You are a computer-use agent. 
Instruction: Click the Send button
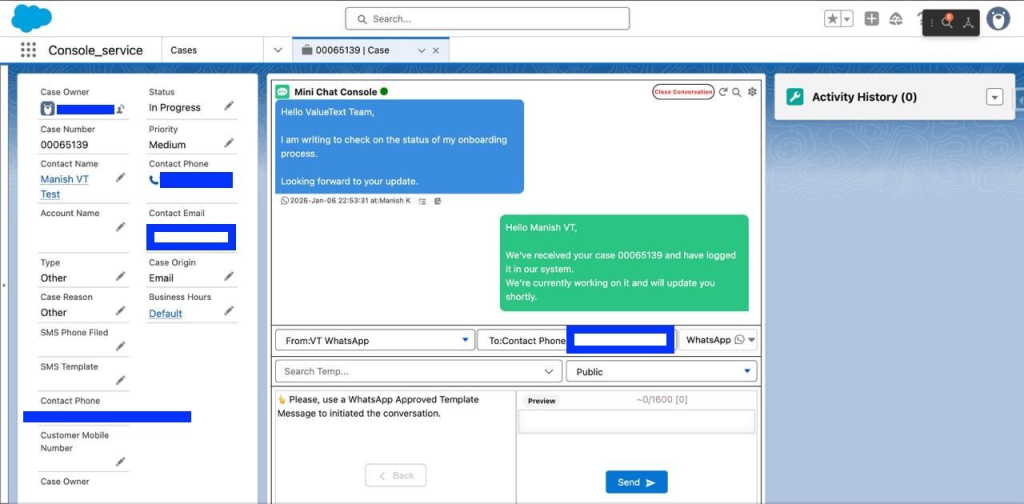[636, 482]
